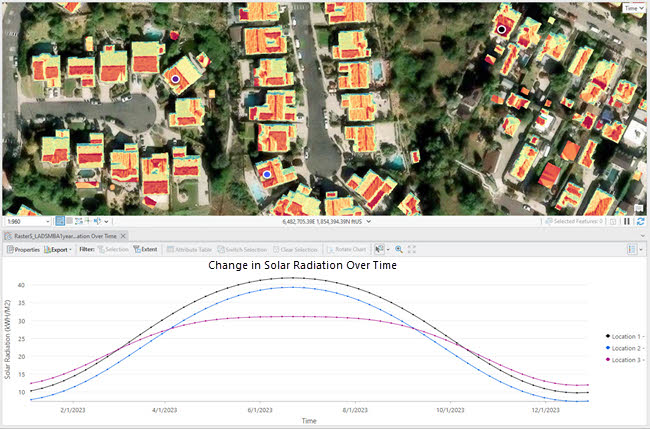Click Location 2 blue legend marker

(x=607, y=347)
